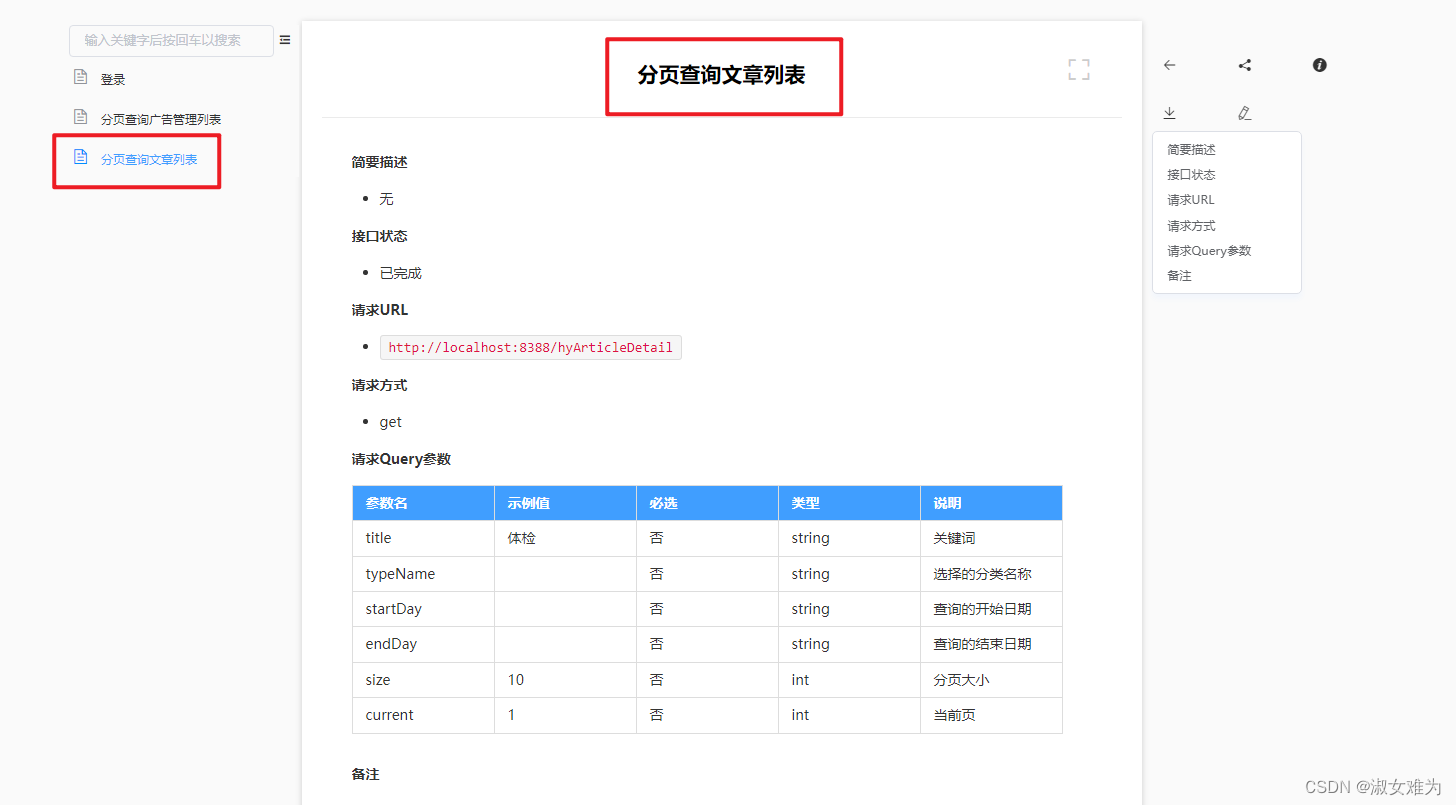This screenshot has width=1456, height=805.
Task: Select 登录 in the sidebar list
Action: point(113,77)
